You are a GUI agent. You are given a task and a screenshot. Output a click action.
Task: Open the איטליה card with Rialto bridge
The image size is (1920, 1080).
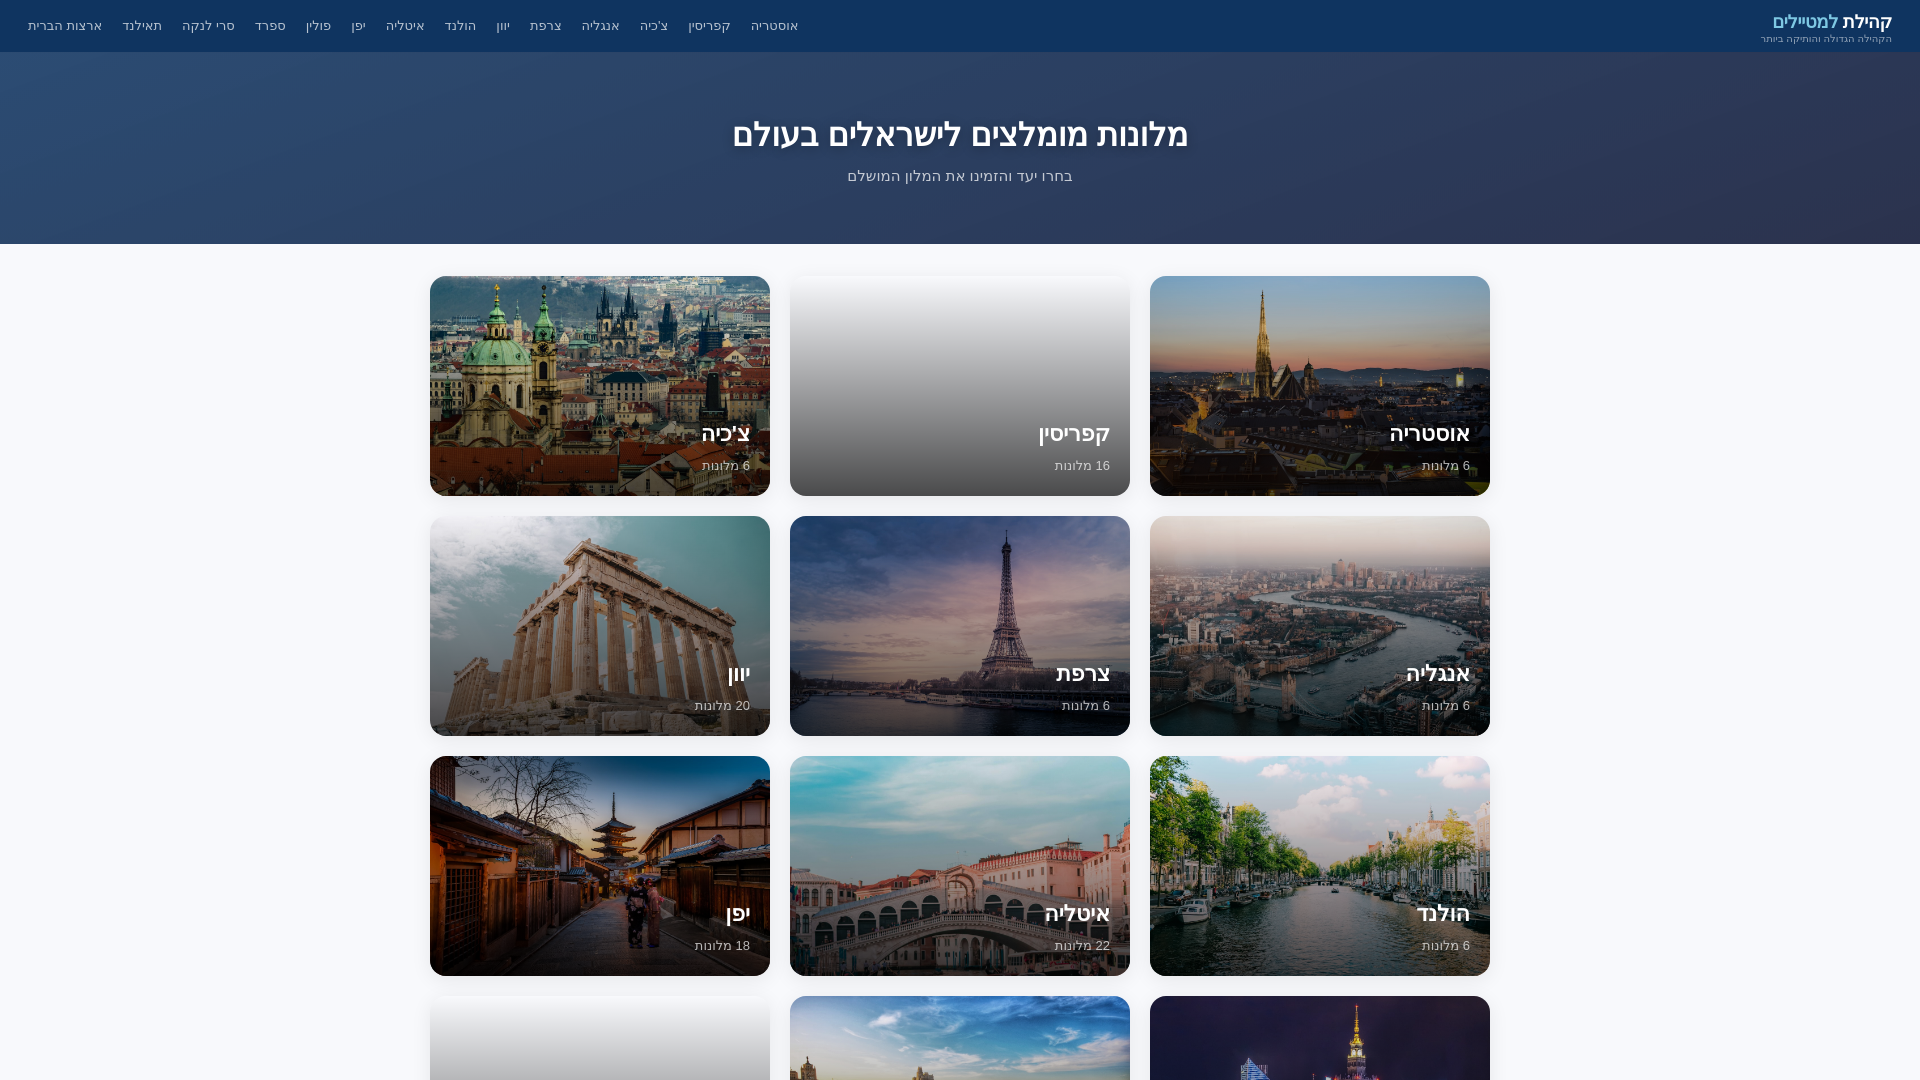click(x=960, y=866)
